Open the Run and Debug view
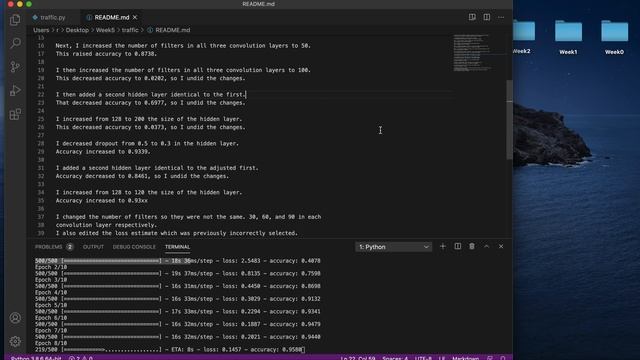 pos(15,90)
